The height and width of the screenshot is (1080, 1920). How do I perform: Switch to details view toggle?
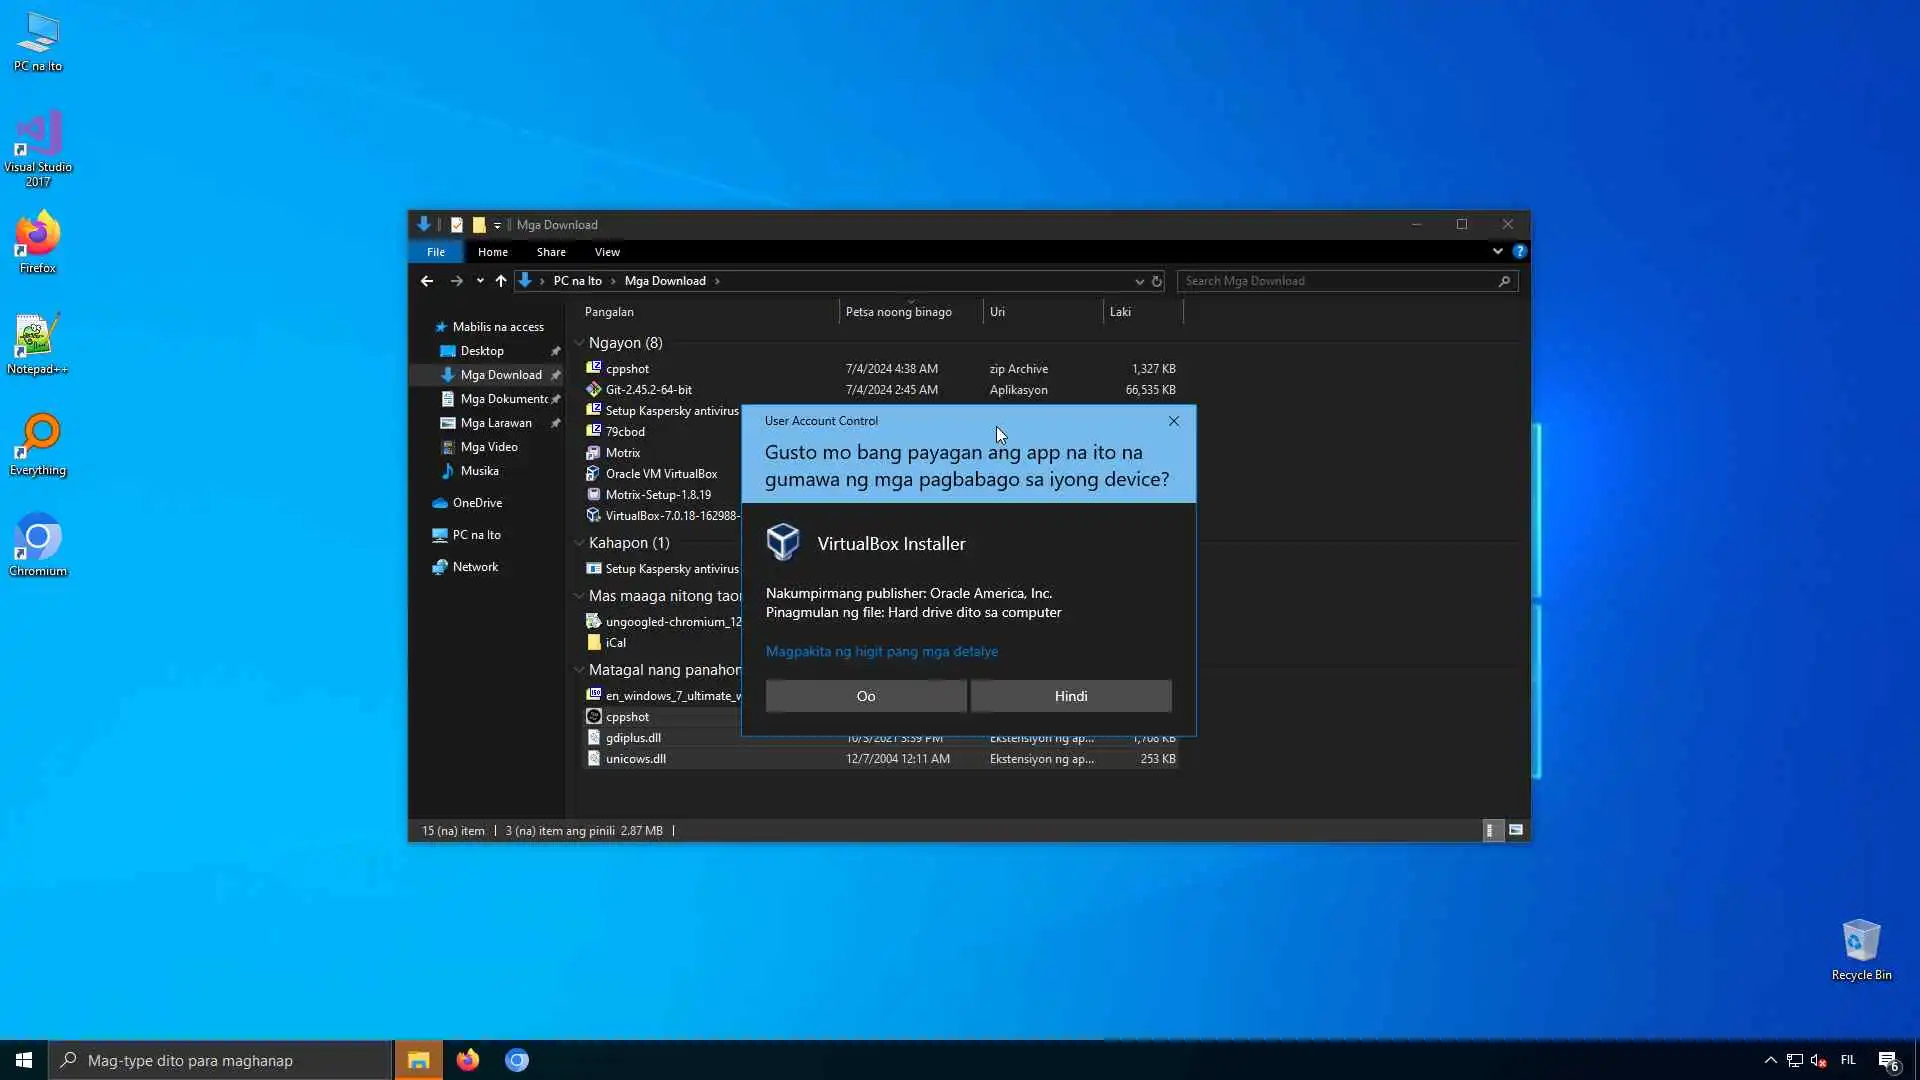(1490, 830)
